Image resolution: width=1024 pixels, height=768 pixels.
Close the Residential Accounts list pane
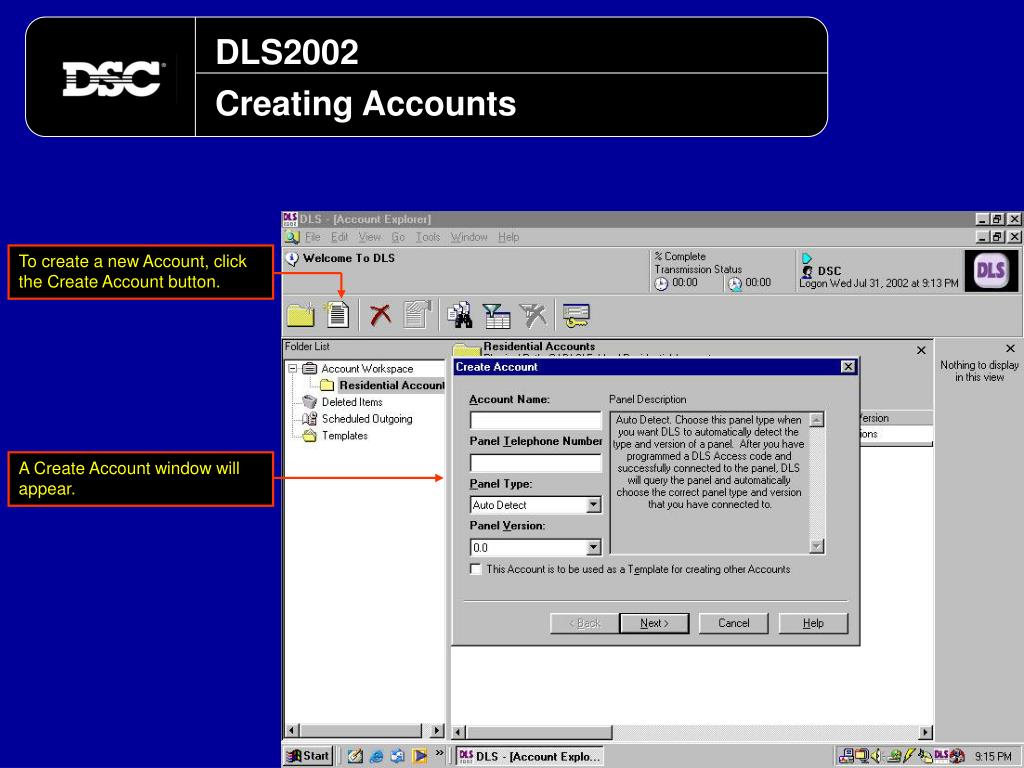[921, 350]
